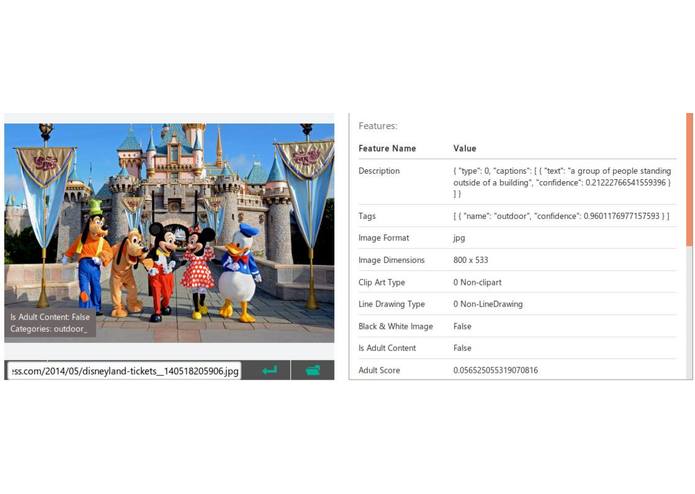Select the "Black & White Image" label

tap(395, 327)
